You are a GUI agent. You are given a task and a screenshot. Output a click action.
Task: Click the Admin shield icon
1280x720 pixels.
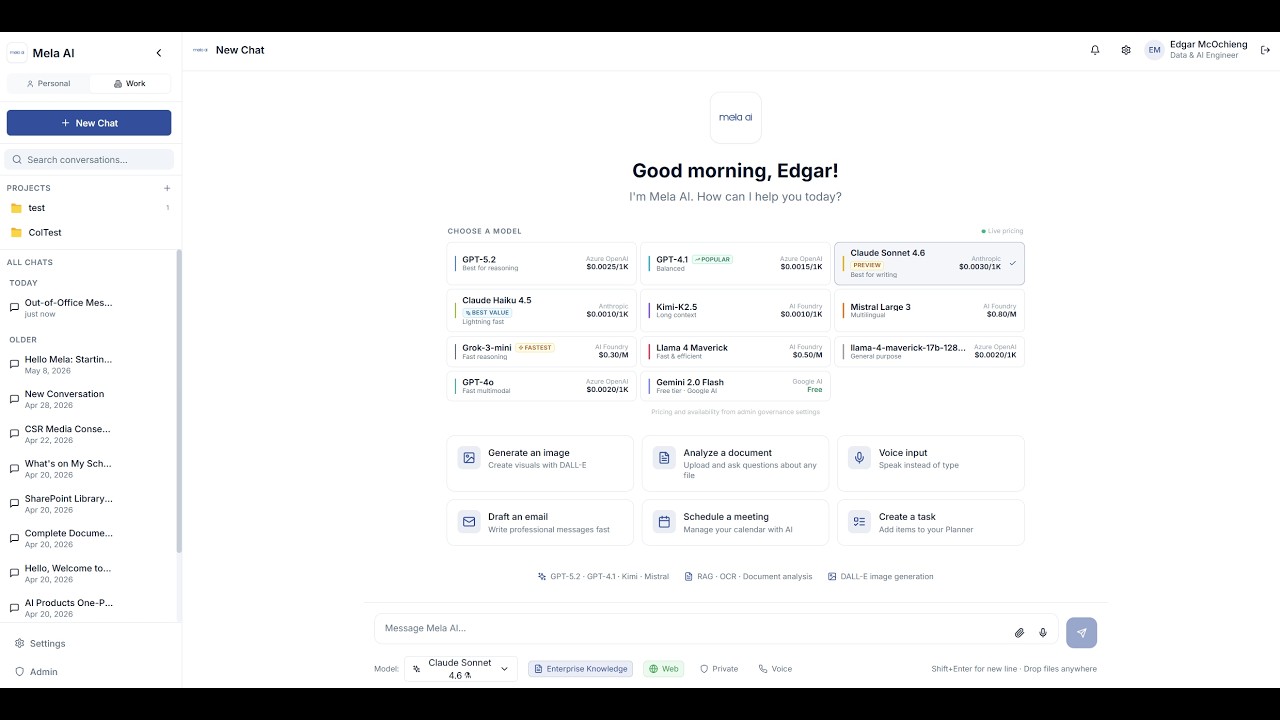click(x=19, y=672)
